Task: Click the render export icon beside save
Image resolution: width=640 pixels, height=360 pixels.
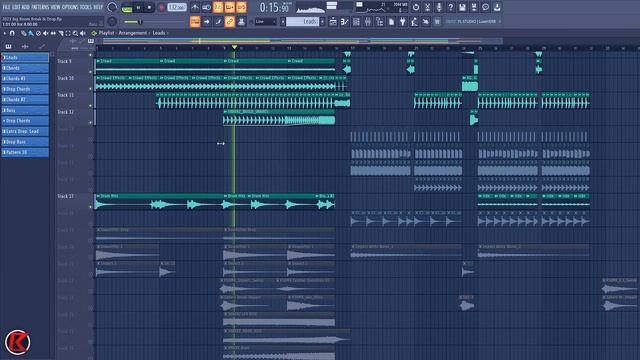Action: pyautogui.click(x=474, y=7)
